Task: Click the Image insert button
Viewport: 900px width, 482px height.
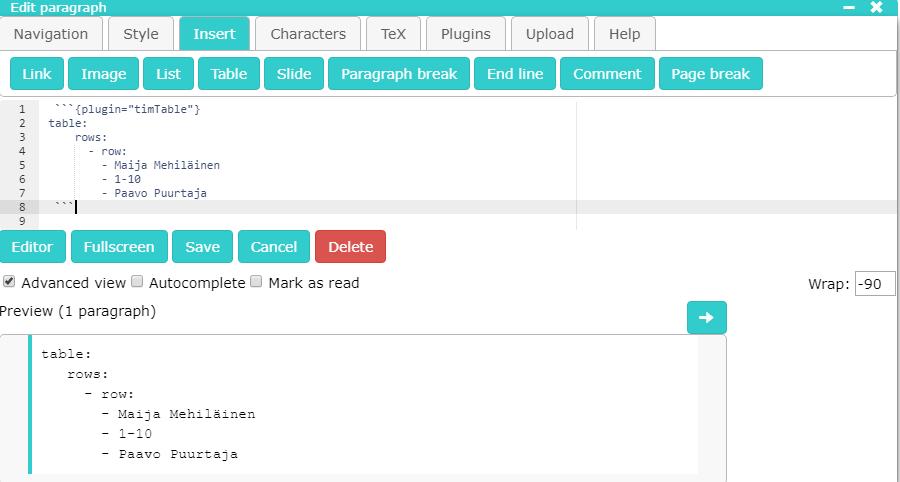Action: [103, 73]
